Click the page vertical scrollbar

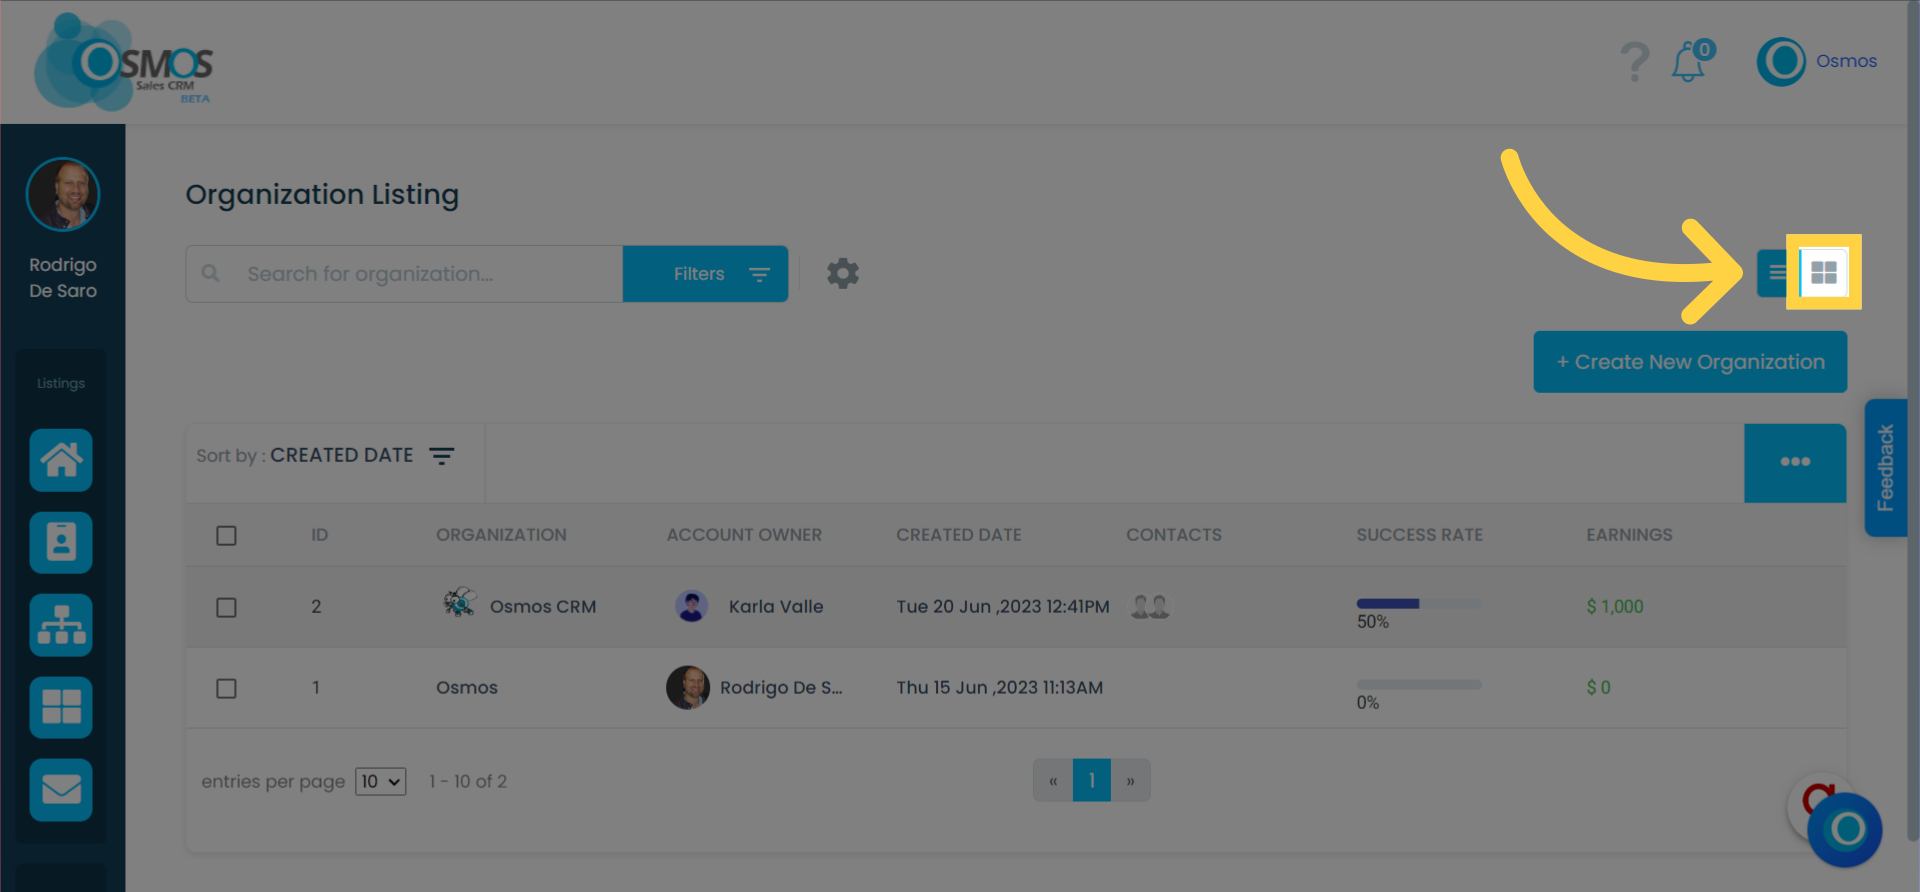coord(1913,420)
